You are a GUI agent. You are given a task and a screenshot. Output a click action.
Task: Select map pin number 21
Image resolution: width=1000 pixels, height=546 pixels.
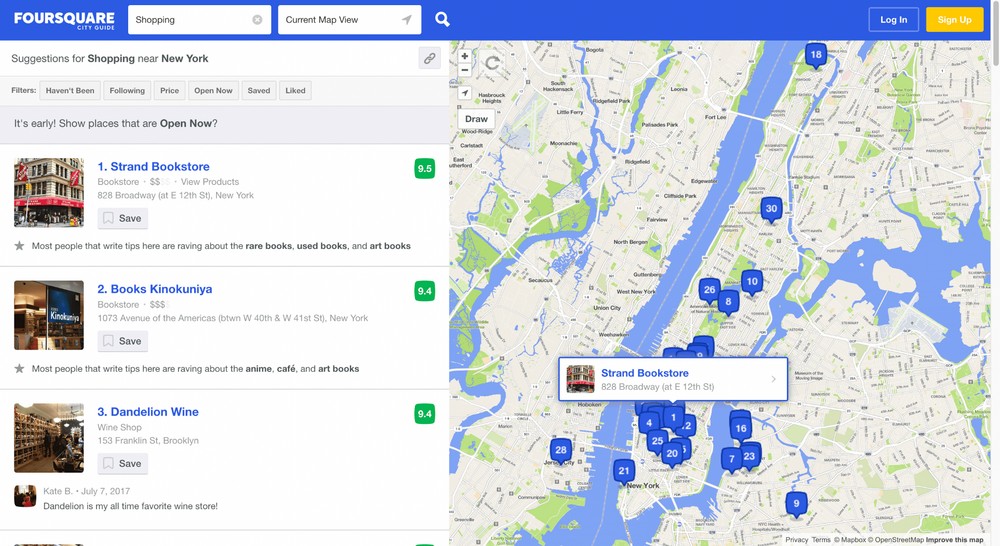pyautogui.click(x=624, y=472)
